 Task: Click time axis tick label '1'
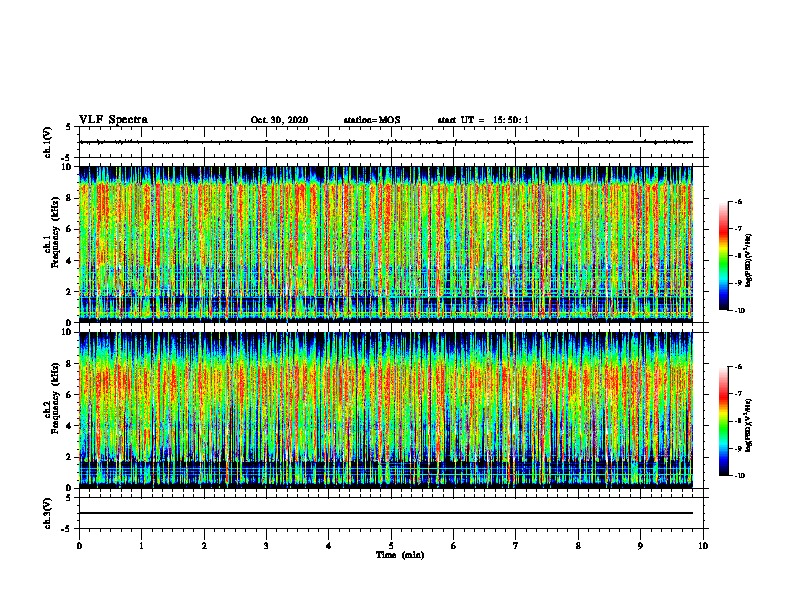tap(141, 546)
